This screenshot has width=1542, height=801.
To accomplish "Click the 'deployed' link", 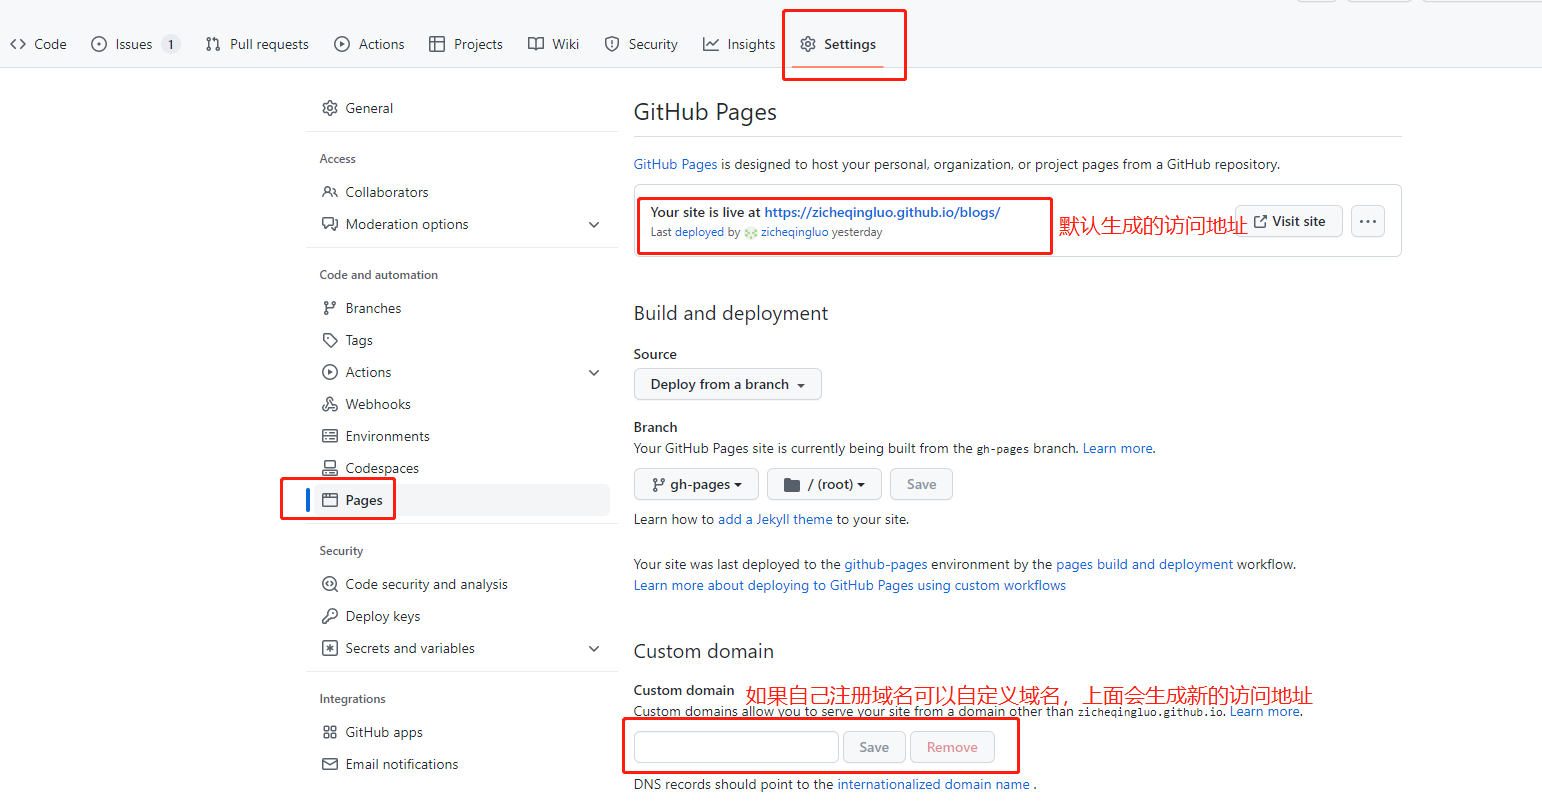I will (699, 232).
